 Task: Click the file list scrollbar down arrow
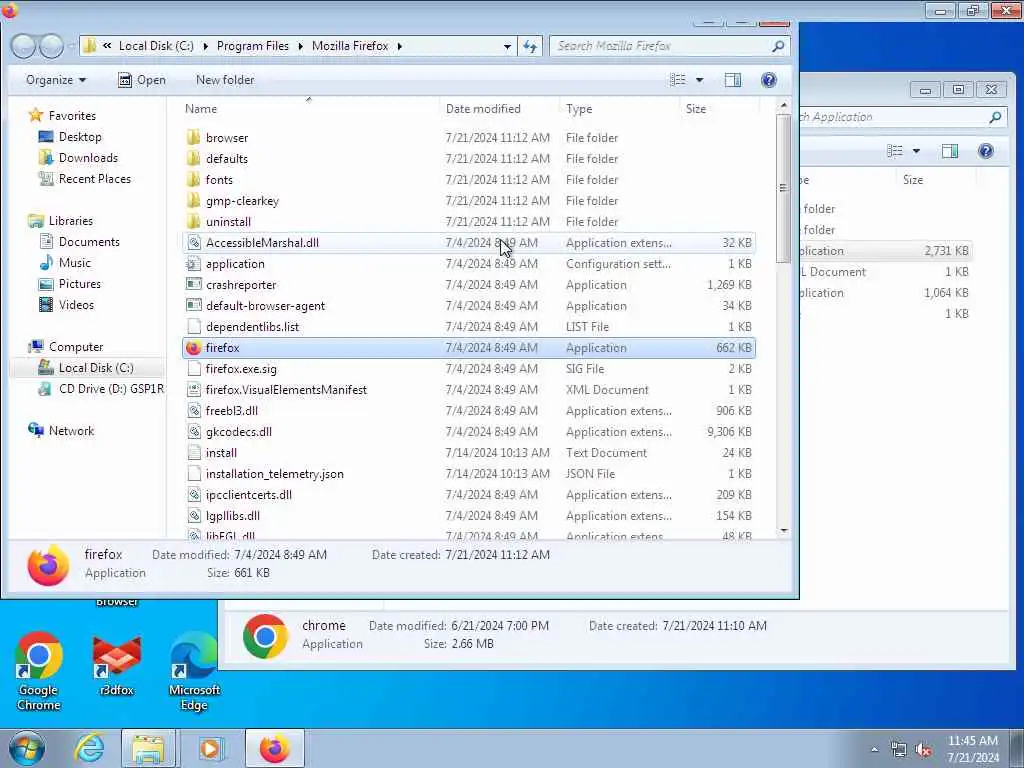[x=784, y=532]
